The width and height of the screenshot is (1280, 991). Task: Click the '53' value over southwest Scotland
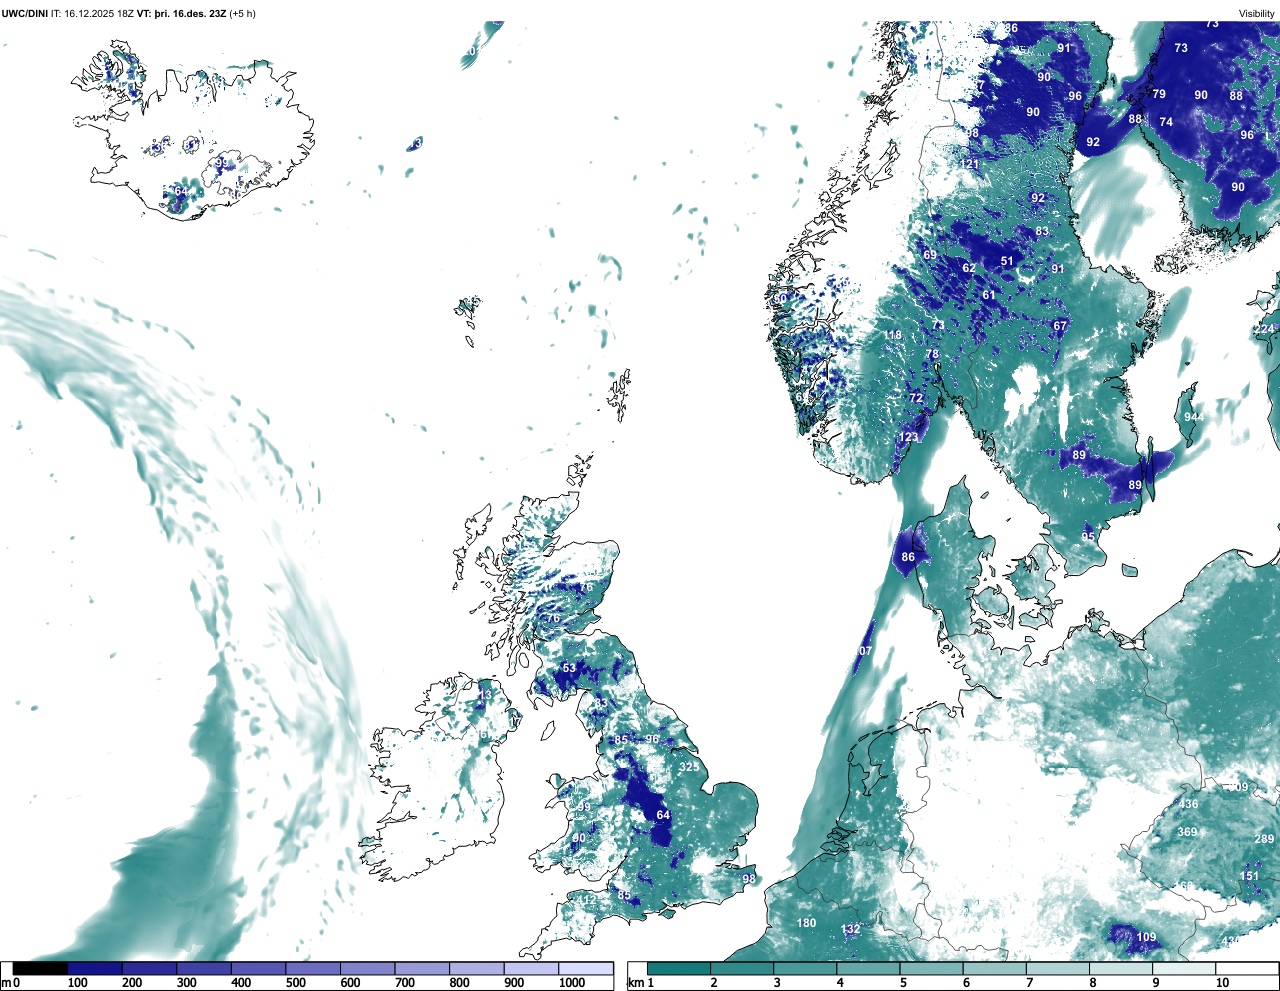pos(569,668)
